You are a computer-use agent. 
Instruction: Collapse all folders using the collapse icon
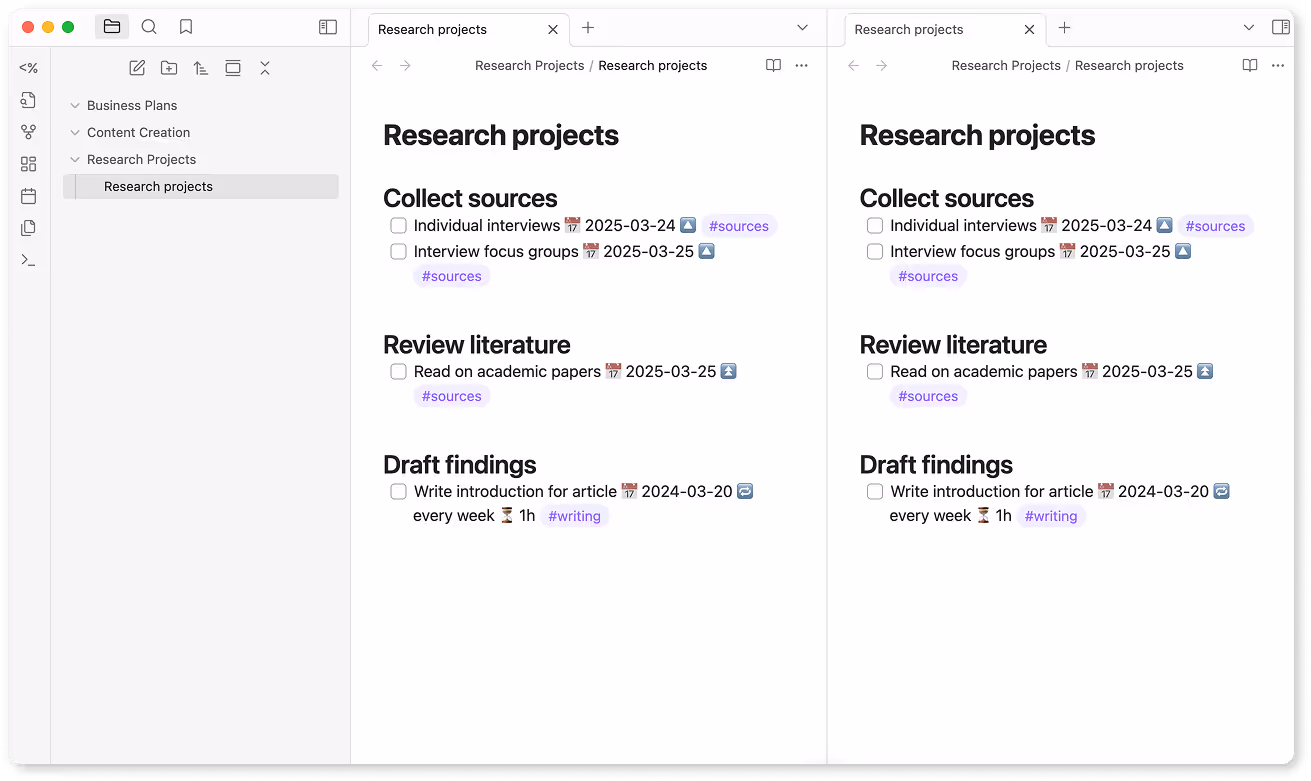(265, 67)
